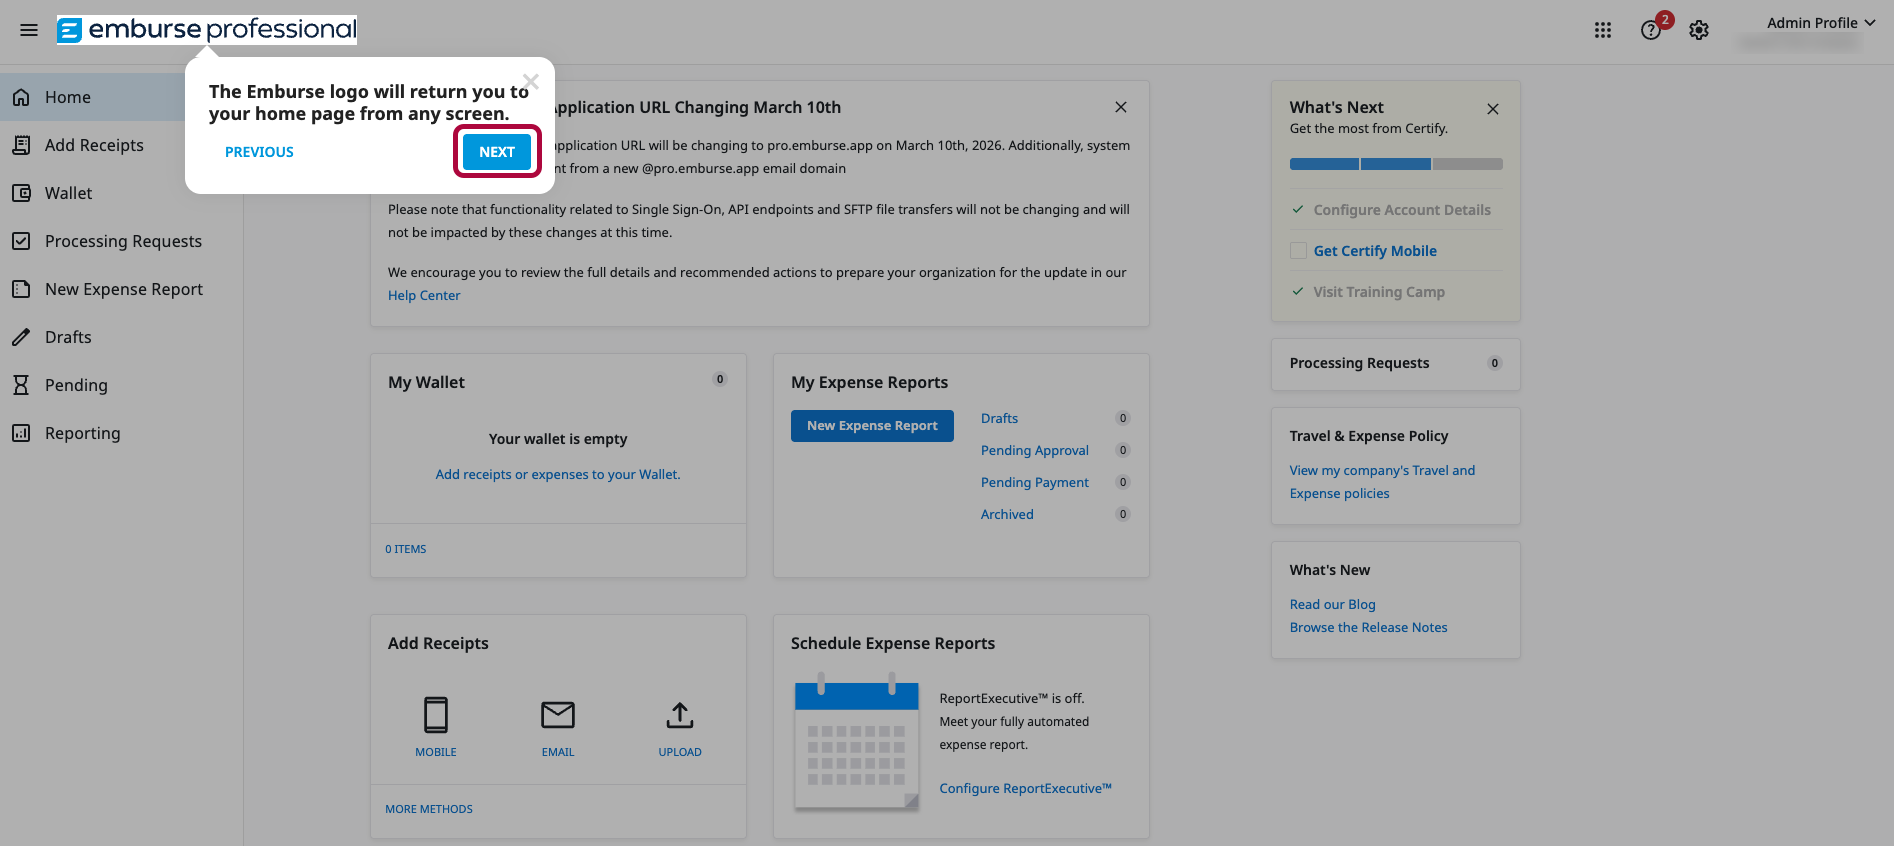
Task: Open the apps grid launcher
Action: pos(1603,30)
